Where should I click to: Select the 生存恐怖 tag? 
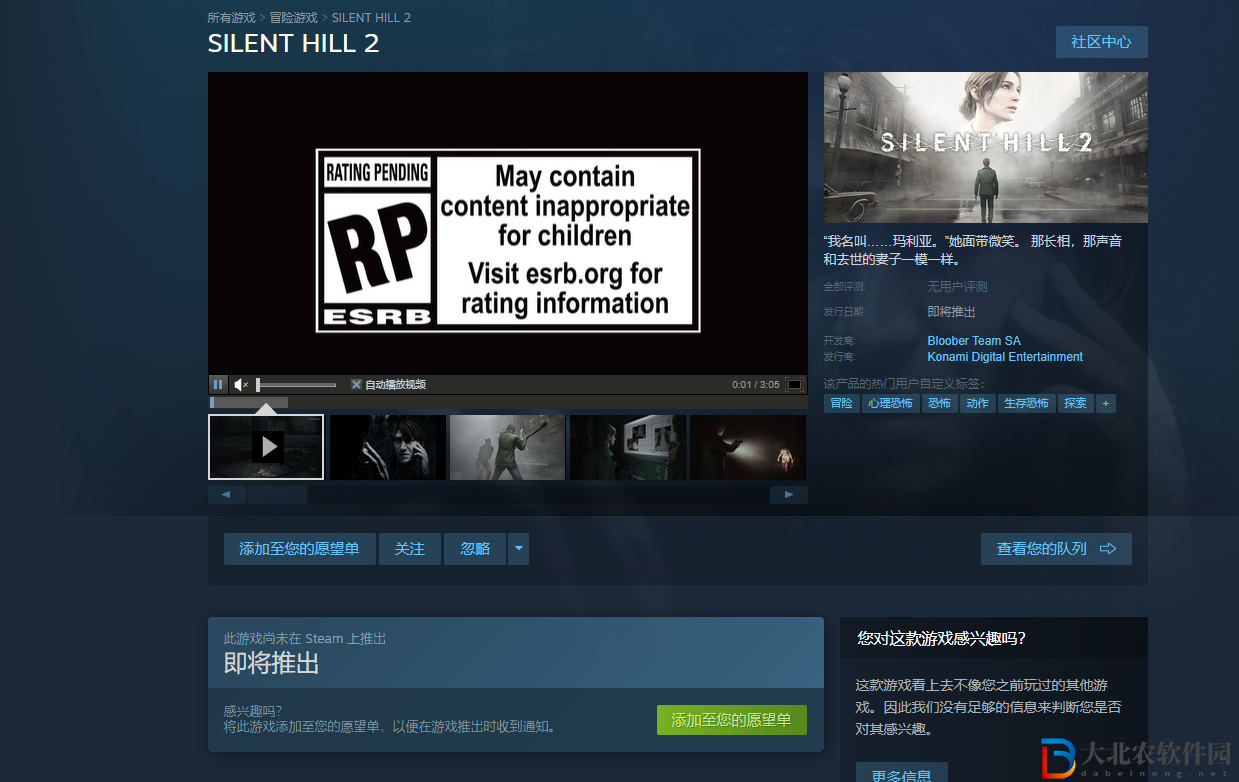(x=1026, y=403)
